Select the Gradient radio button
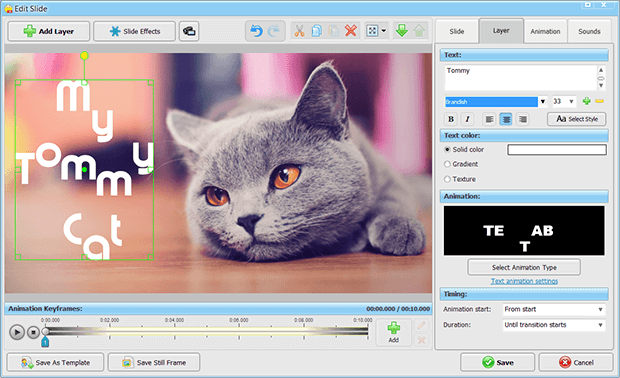This screenshot has height=378, width=620. coord(447,164)
